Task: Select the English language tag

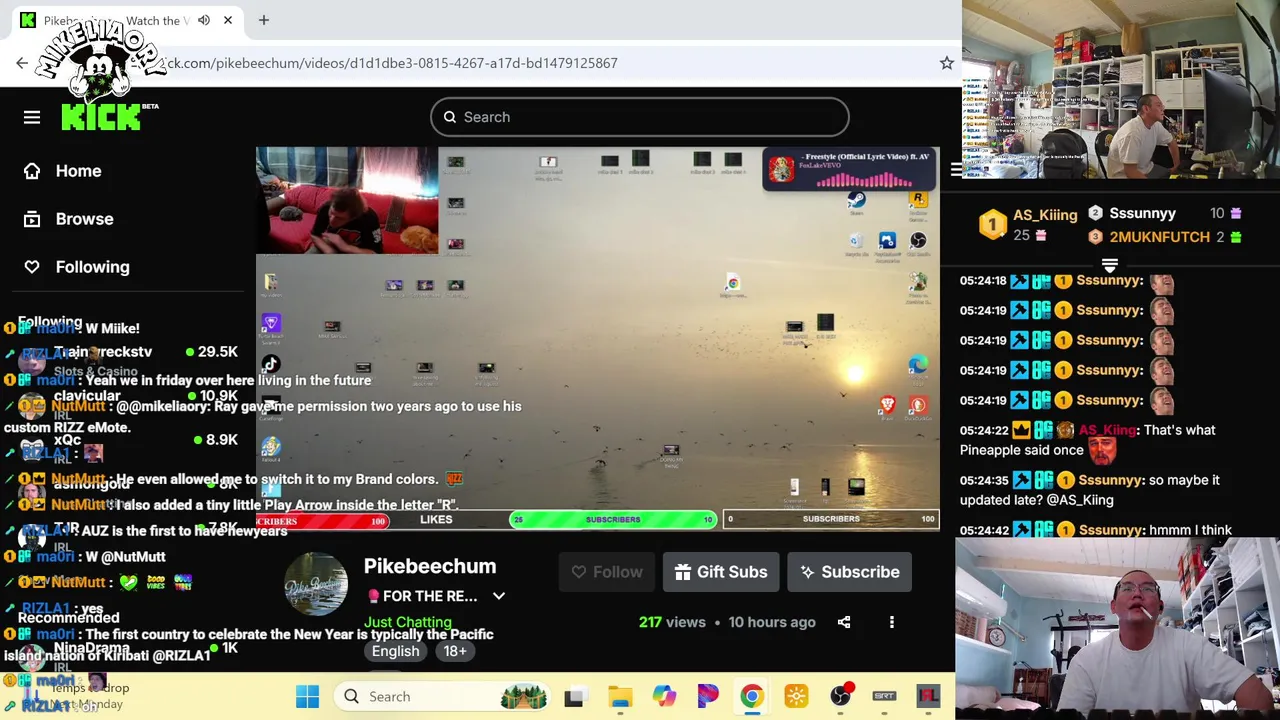Action: tap(396, 651)
